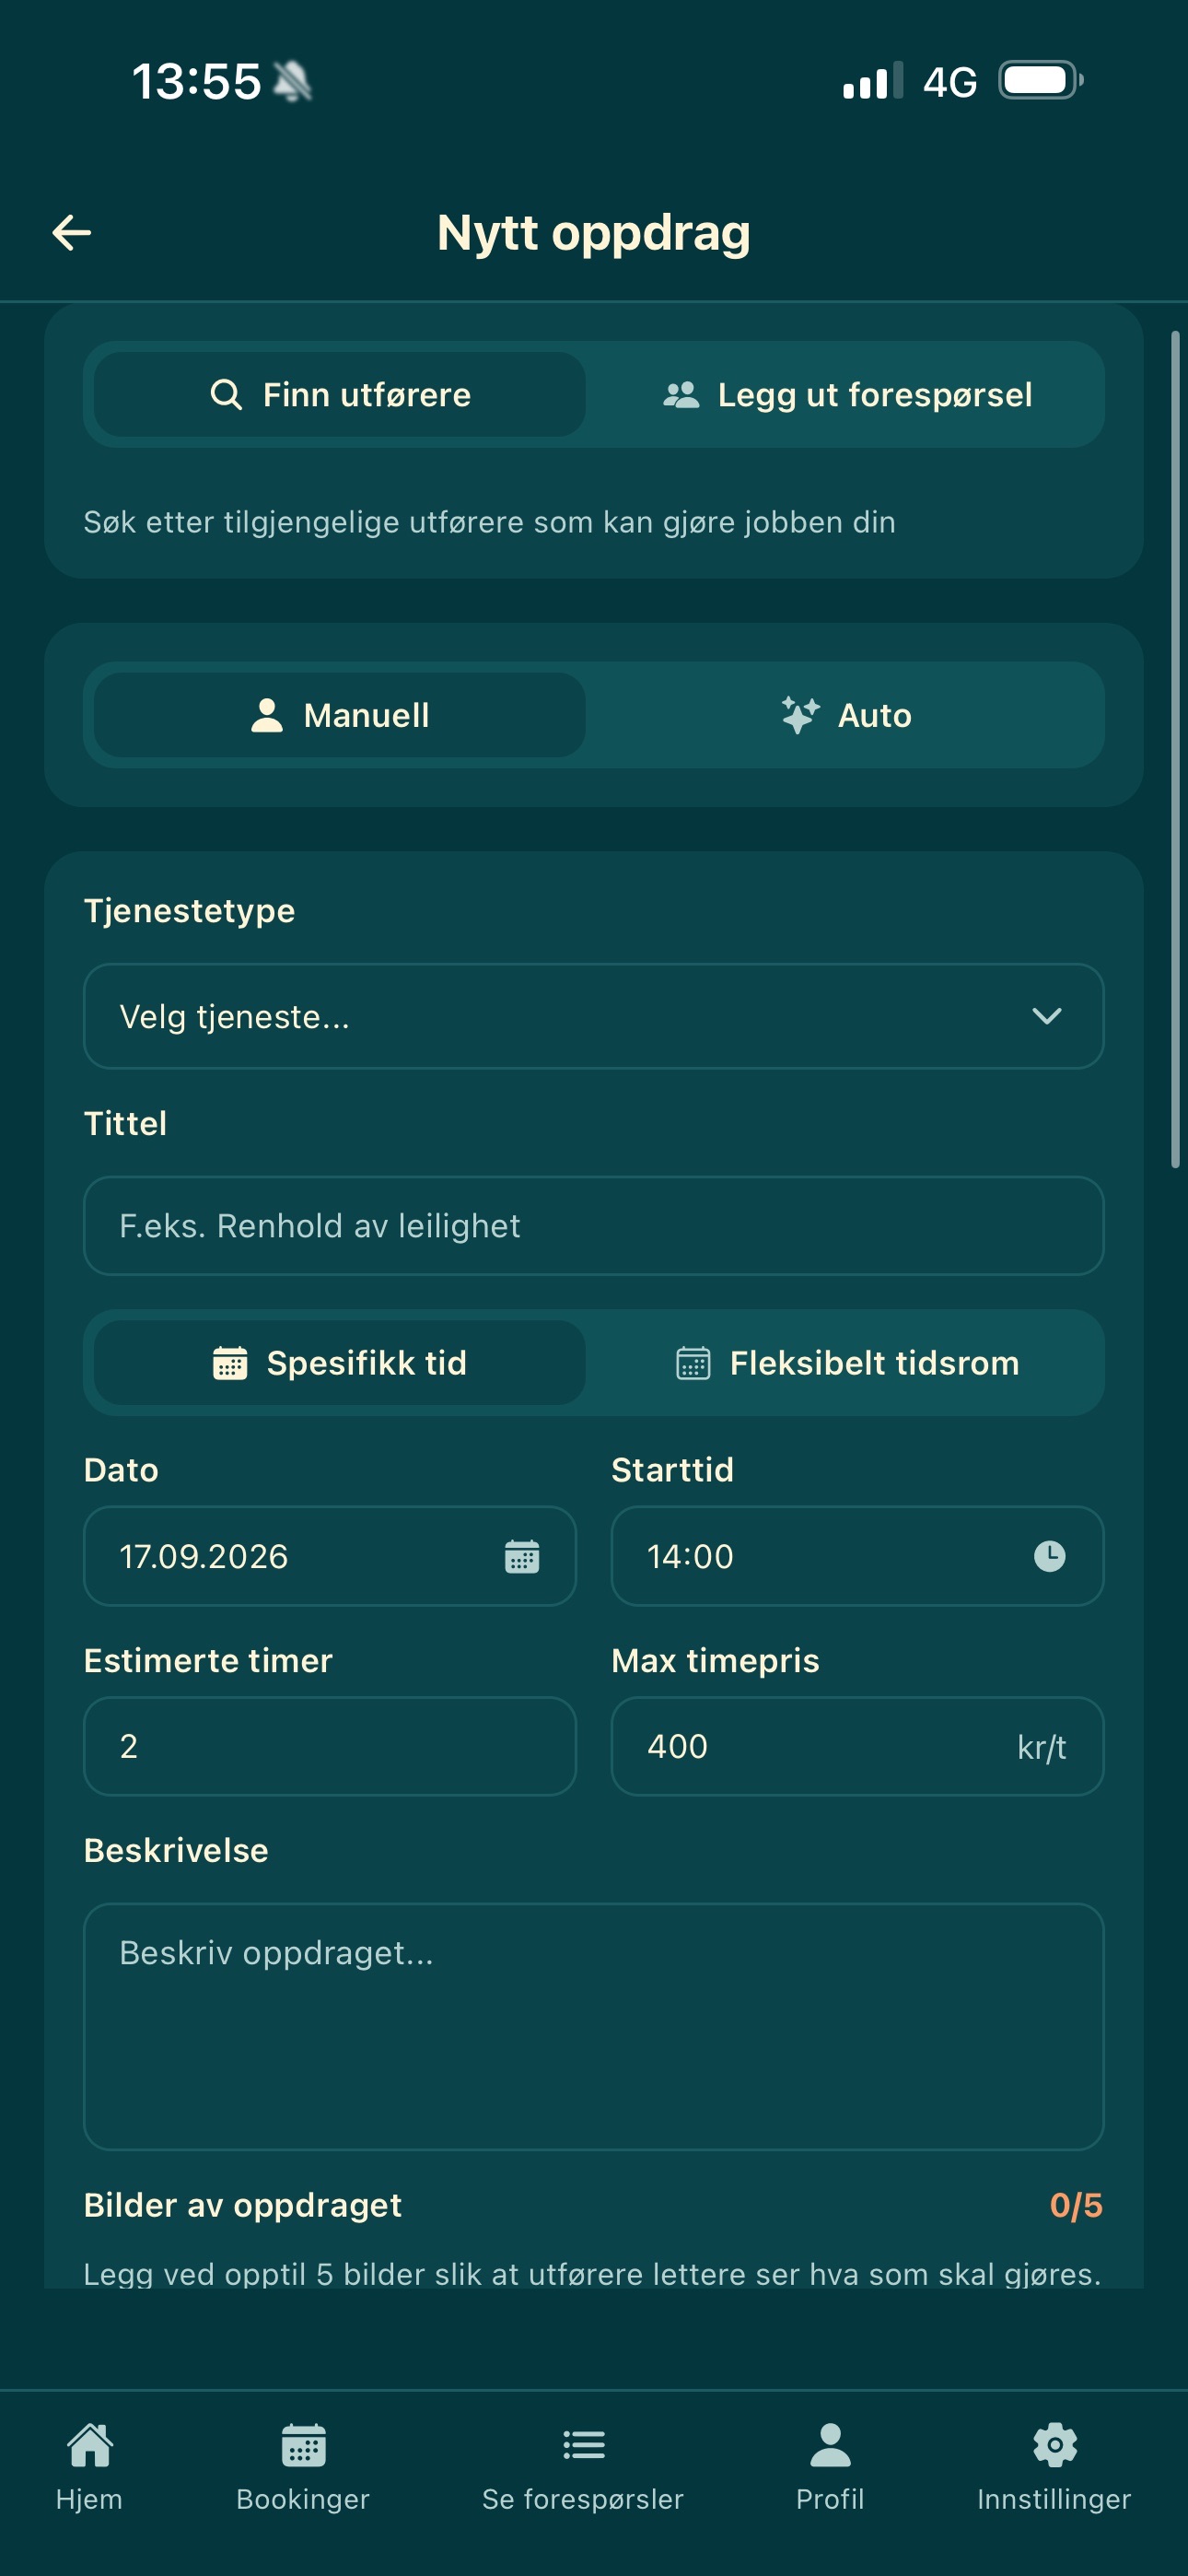Go back using the arrow icon
The image size is (1188, 2576).
click(x=72, y=233)
